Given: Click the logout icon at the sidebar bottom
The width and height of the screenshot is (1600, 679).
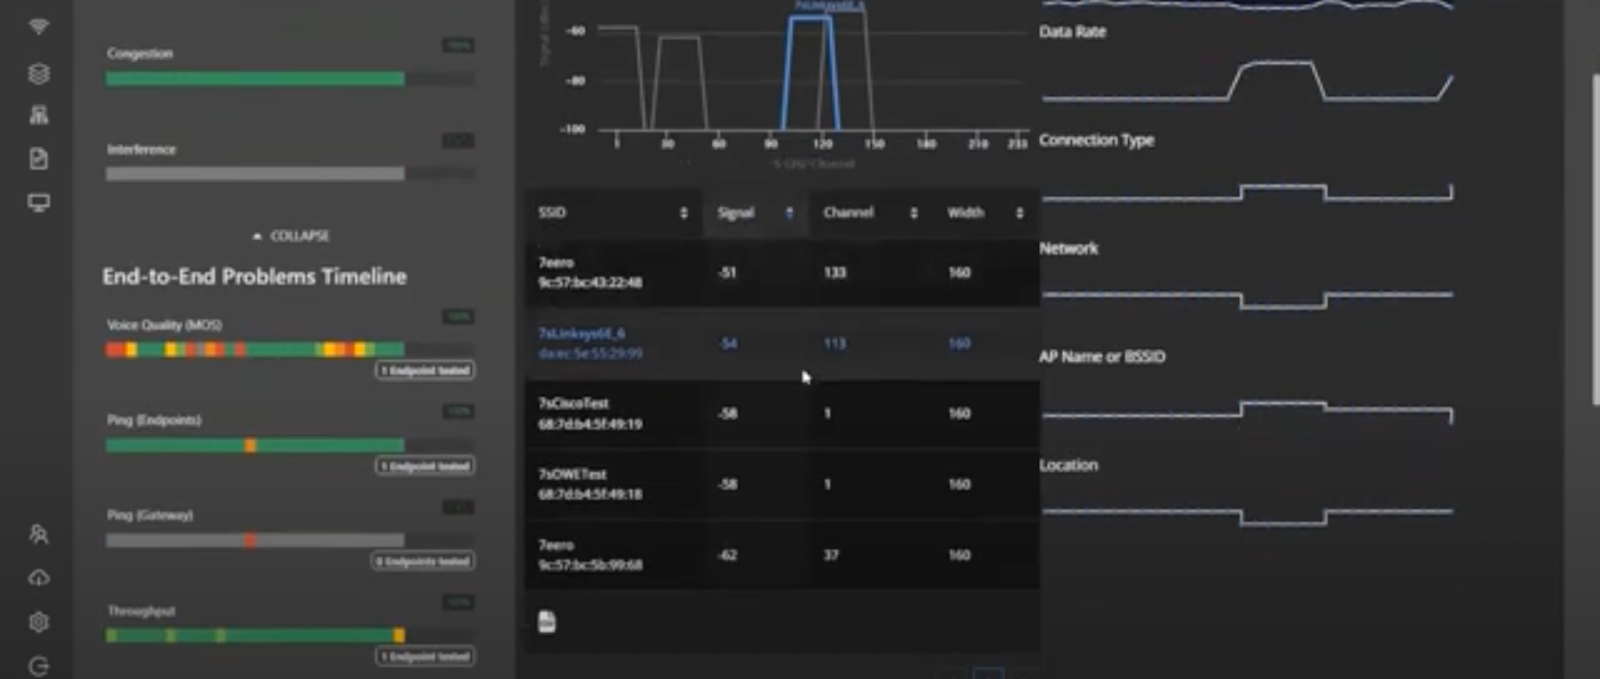Looking at the screenshot, I should pos(39,666).
